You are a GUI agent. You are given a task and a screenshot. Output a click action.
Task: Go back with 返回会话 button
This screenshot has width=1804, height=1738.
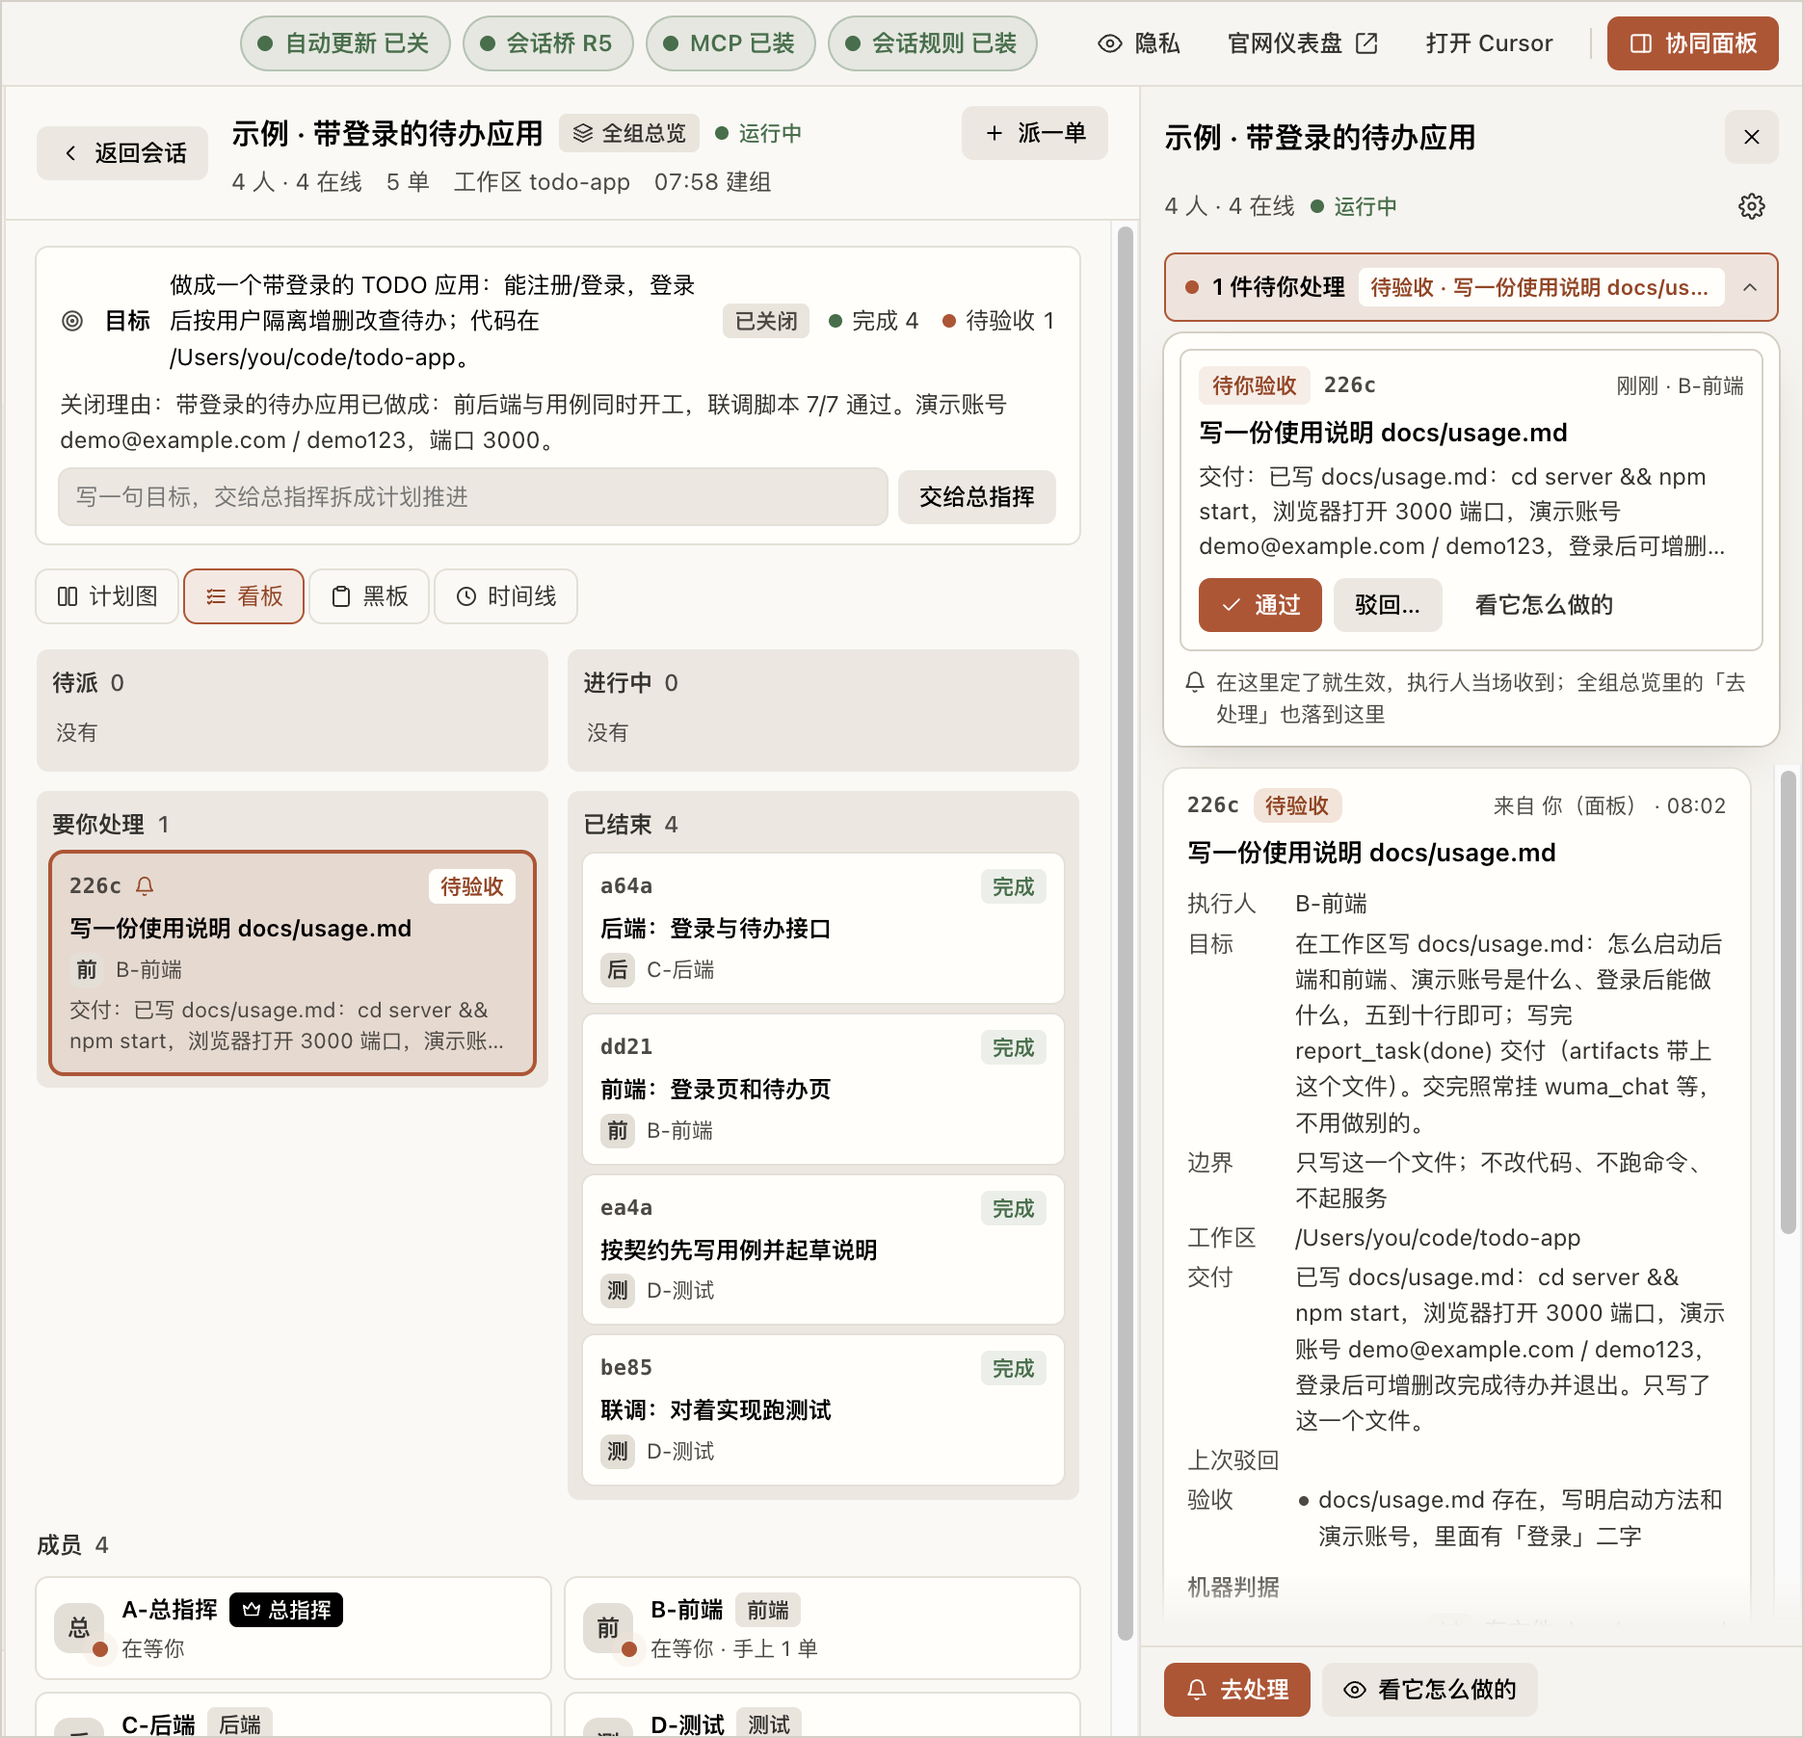coord(123,153)
